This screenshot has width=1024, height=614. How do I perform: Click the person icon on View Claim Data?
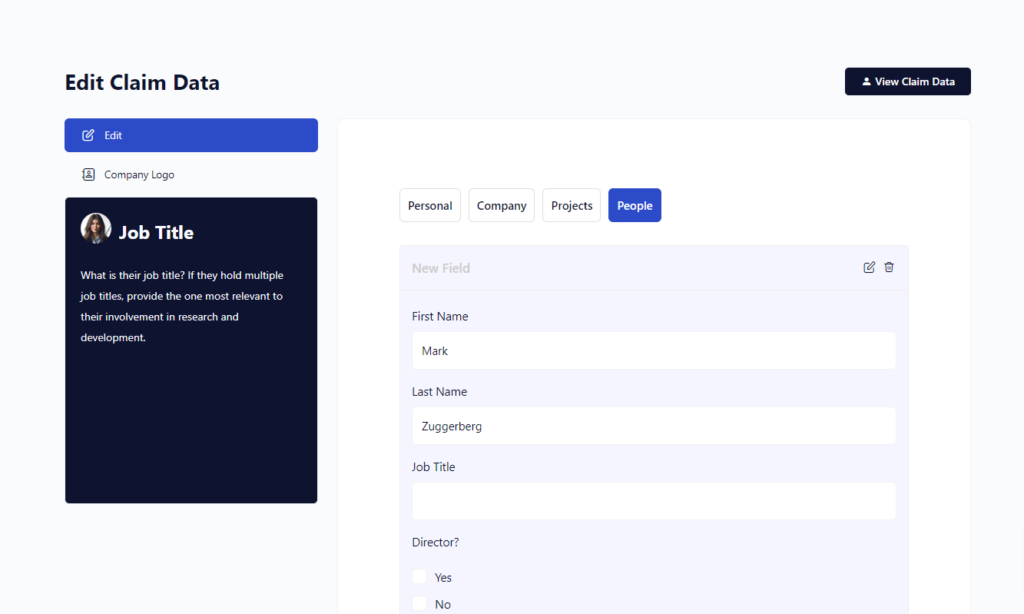click(x=866, y=82)
